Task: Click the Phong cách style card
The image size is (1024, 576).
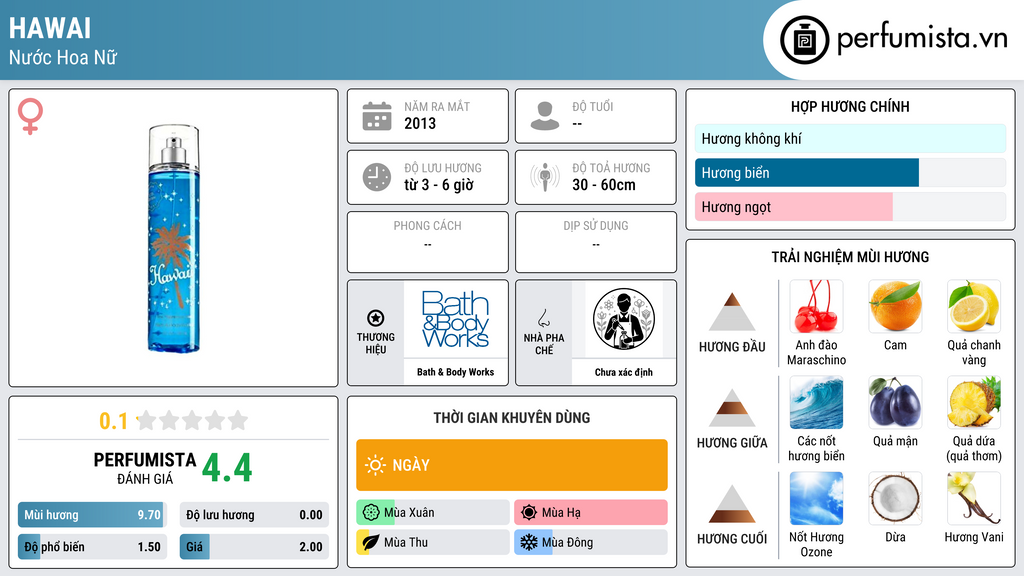Action: tap(428, 242)
